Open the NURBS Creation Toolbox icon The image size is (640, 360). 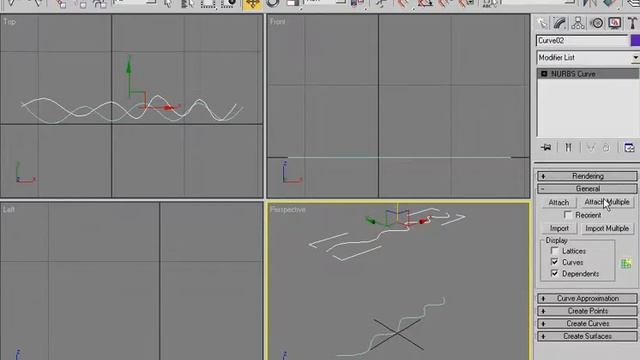626,263
